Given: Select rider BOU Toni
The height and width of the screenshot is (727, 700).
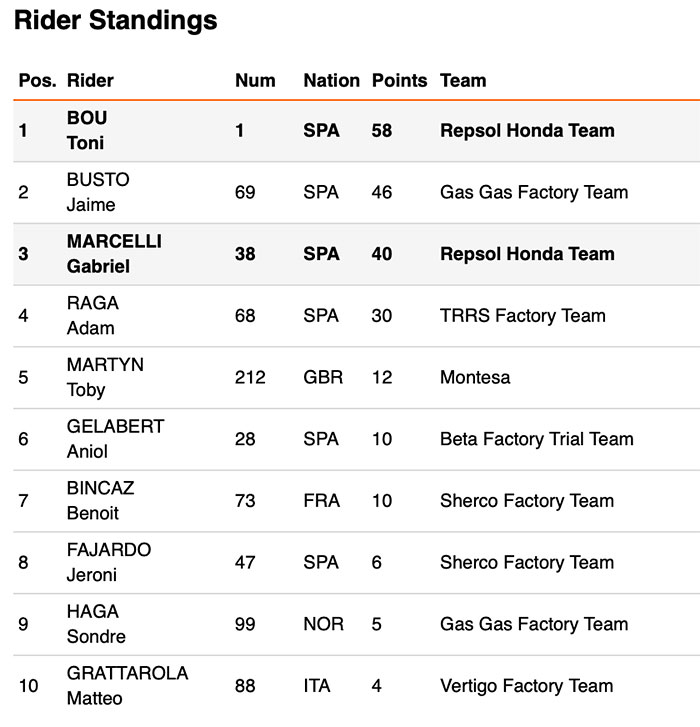Looking at the screenshot, I should 87,130.
